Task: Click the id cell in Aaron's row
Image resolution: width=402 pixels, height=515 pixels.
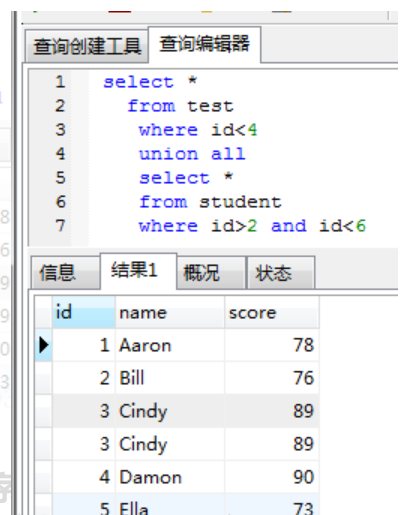Action: click(84, 345)
